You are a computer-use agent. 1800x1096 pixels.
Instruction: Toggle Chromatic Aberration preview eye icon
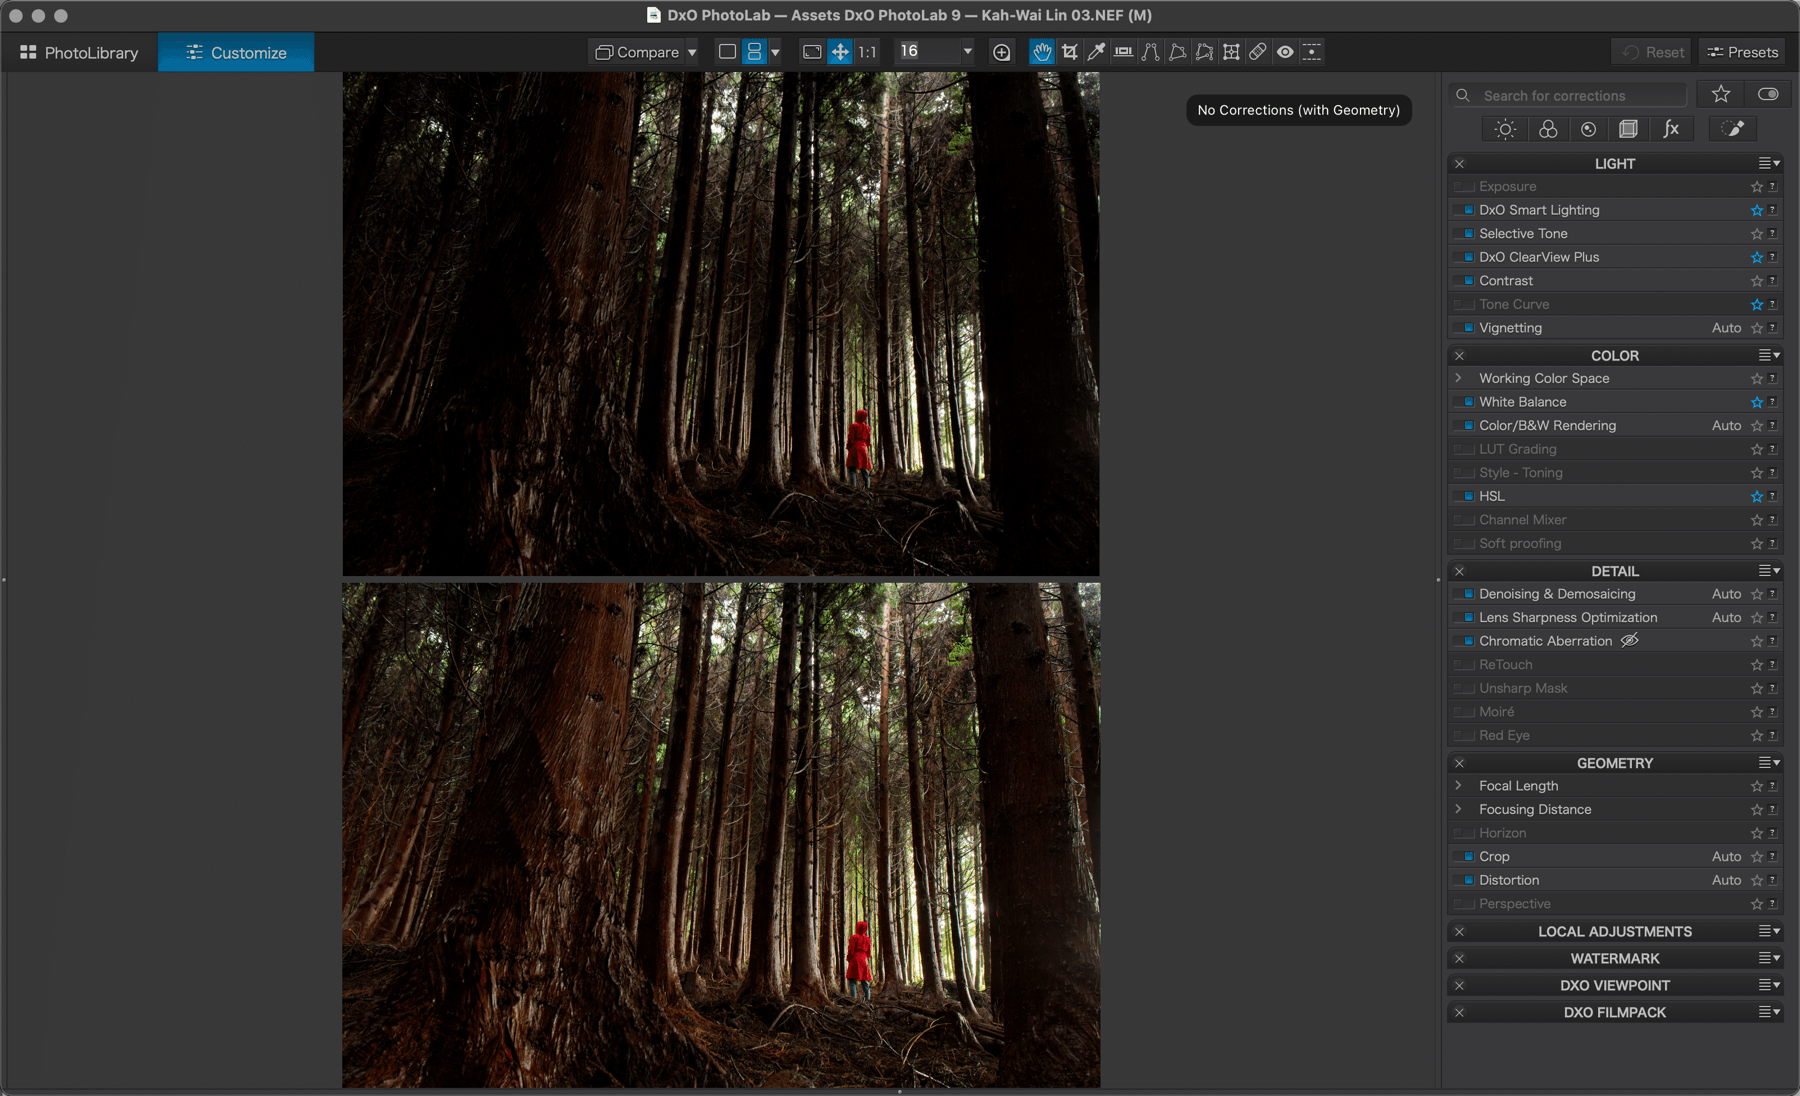pyautogui.click(x=1630, y=641)
